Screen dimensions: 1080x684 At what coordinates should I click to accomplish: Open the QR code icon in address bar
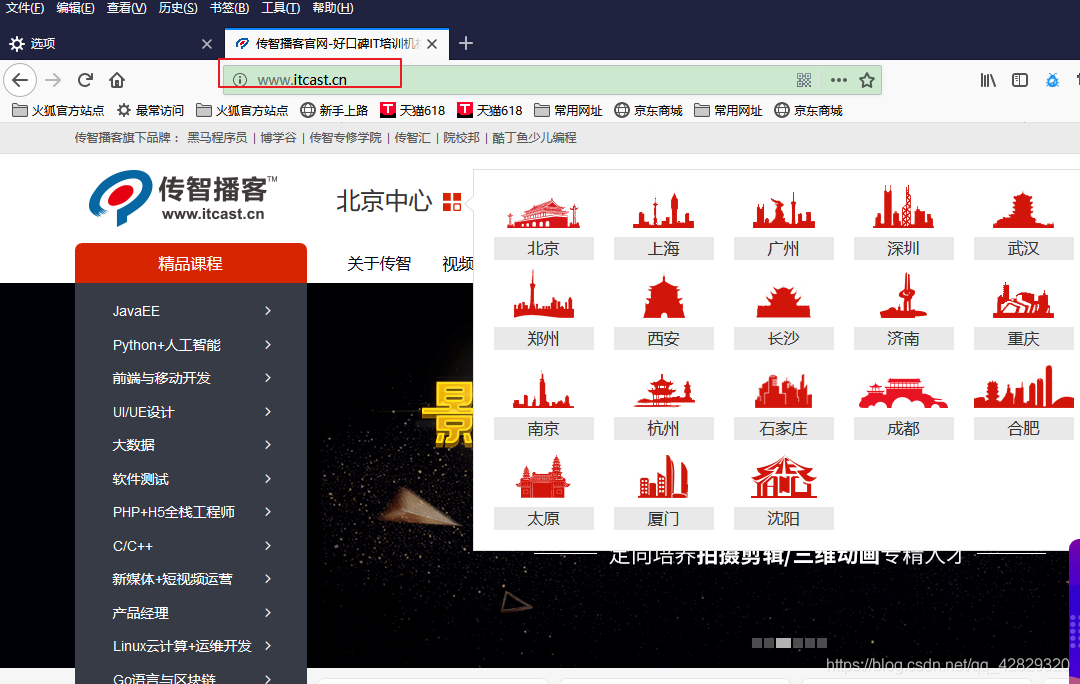(x=804, y=80)
